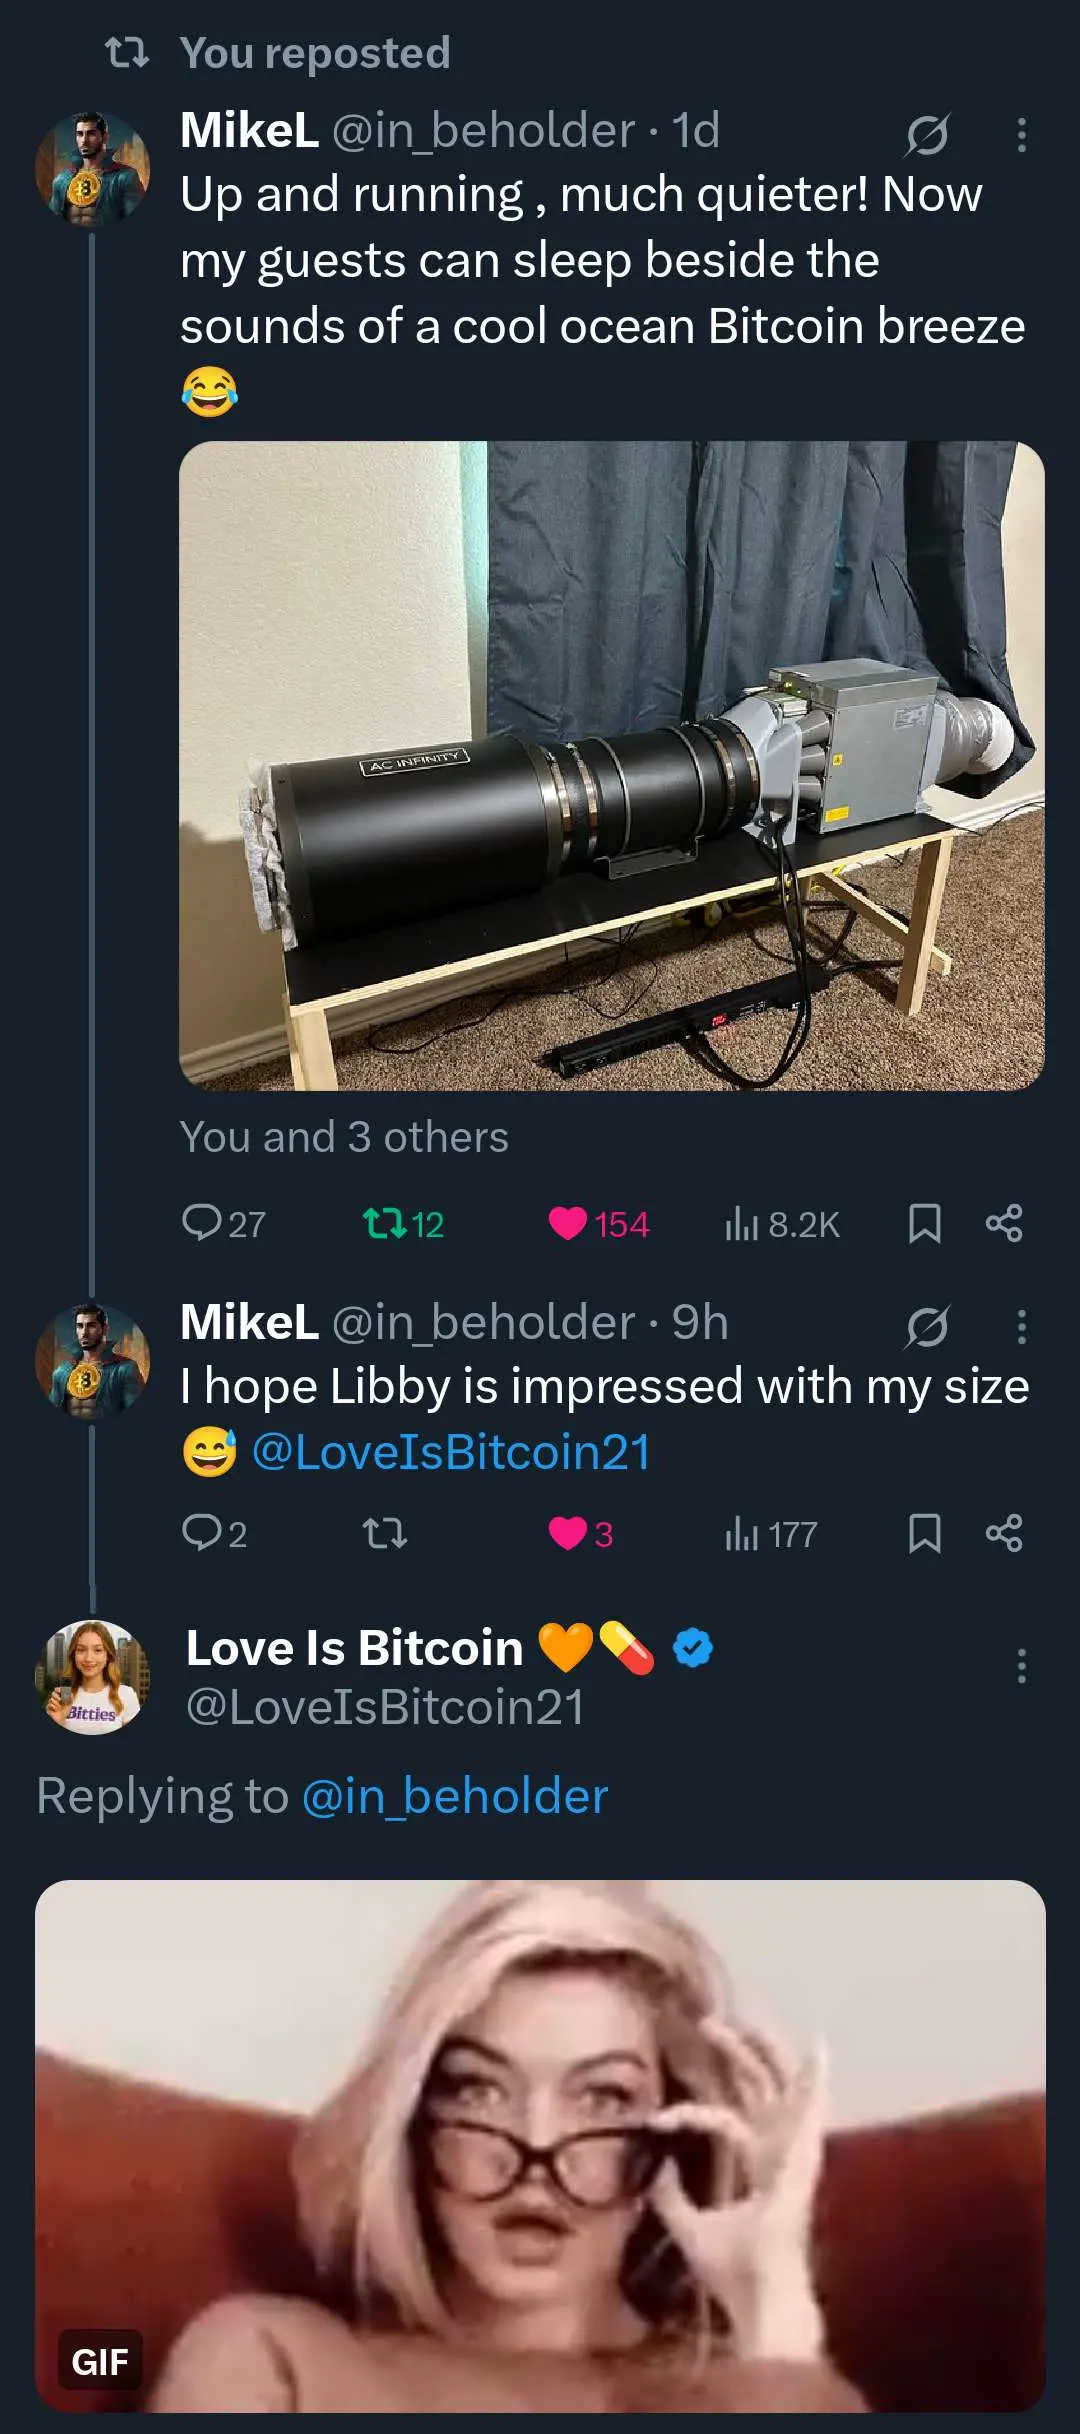The width and height of the screenshot is (1080, 2434).
Task: Open more options menu on 9h post
Action: click(1021, 1327)
